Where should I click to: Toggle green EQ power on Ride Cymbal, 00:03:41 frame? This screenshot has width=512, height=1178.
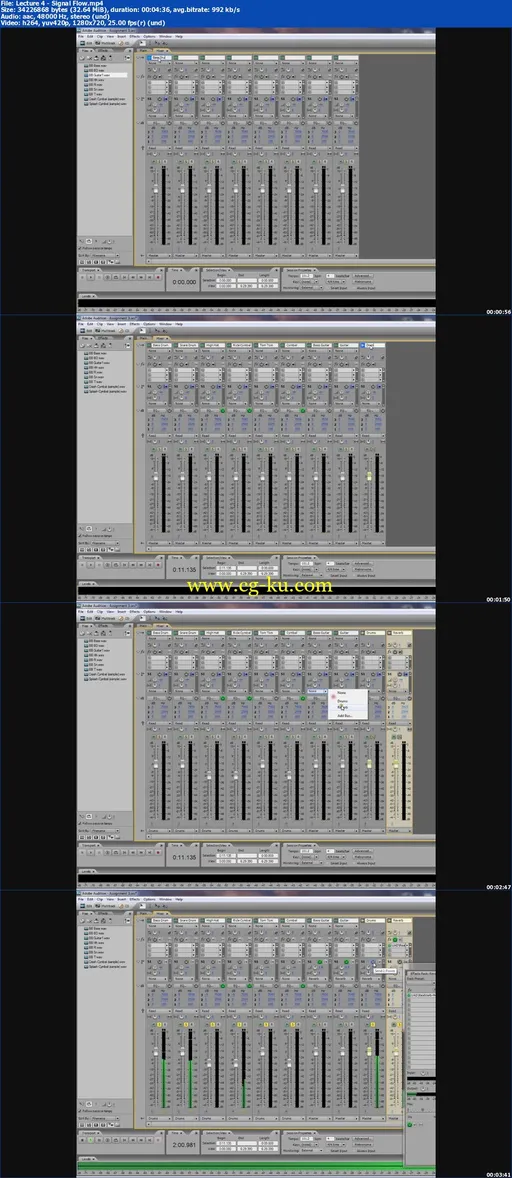249,986
